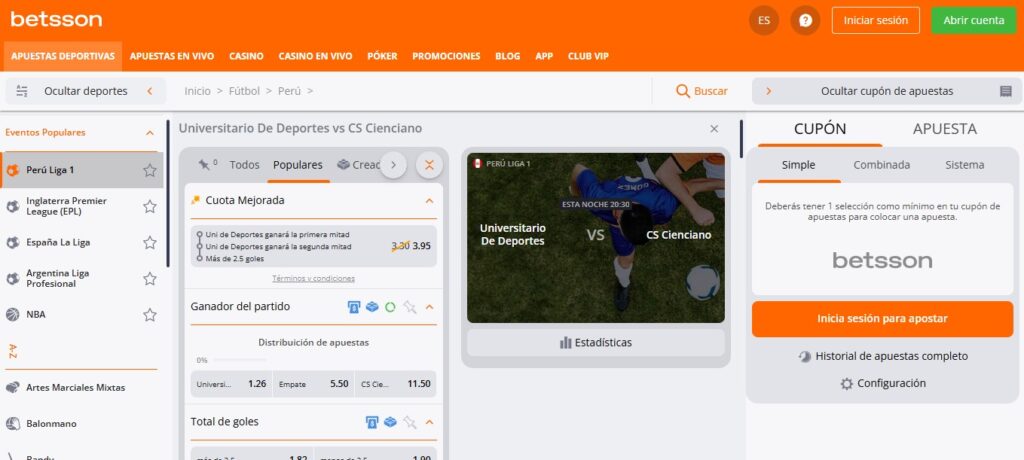Open Apuestas Deportivas menu
The width and height of the screenshot is (1024, 460).
(63, 56)
